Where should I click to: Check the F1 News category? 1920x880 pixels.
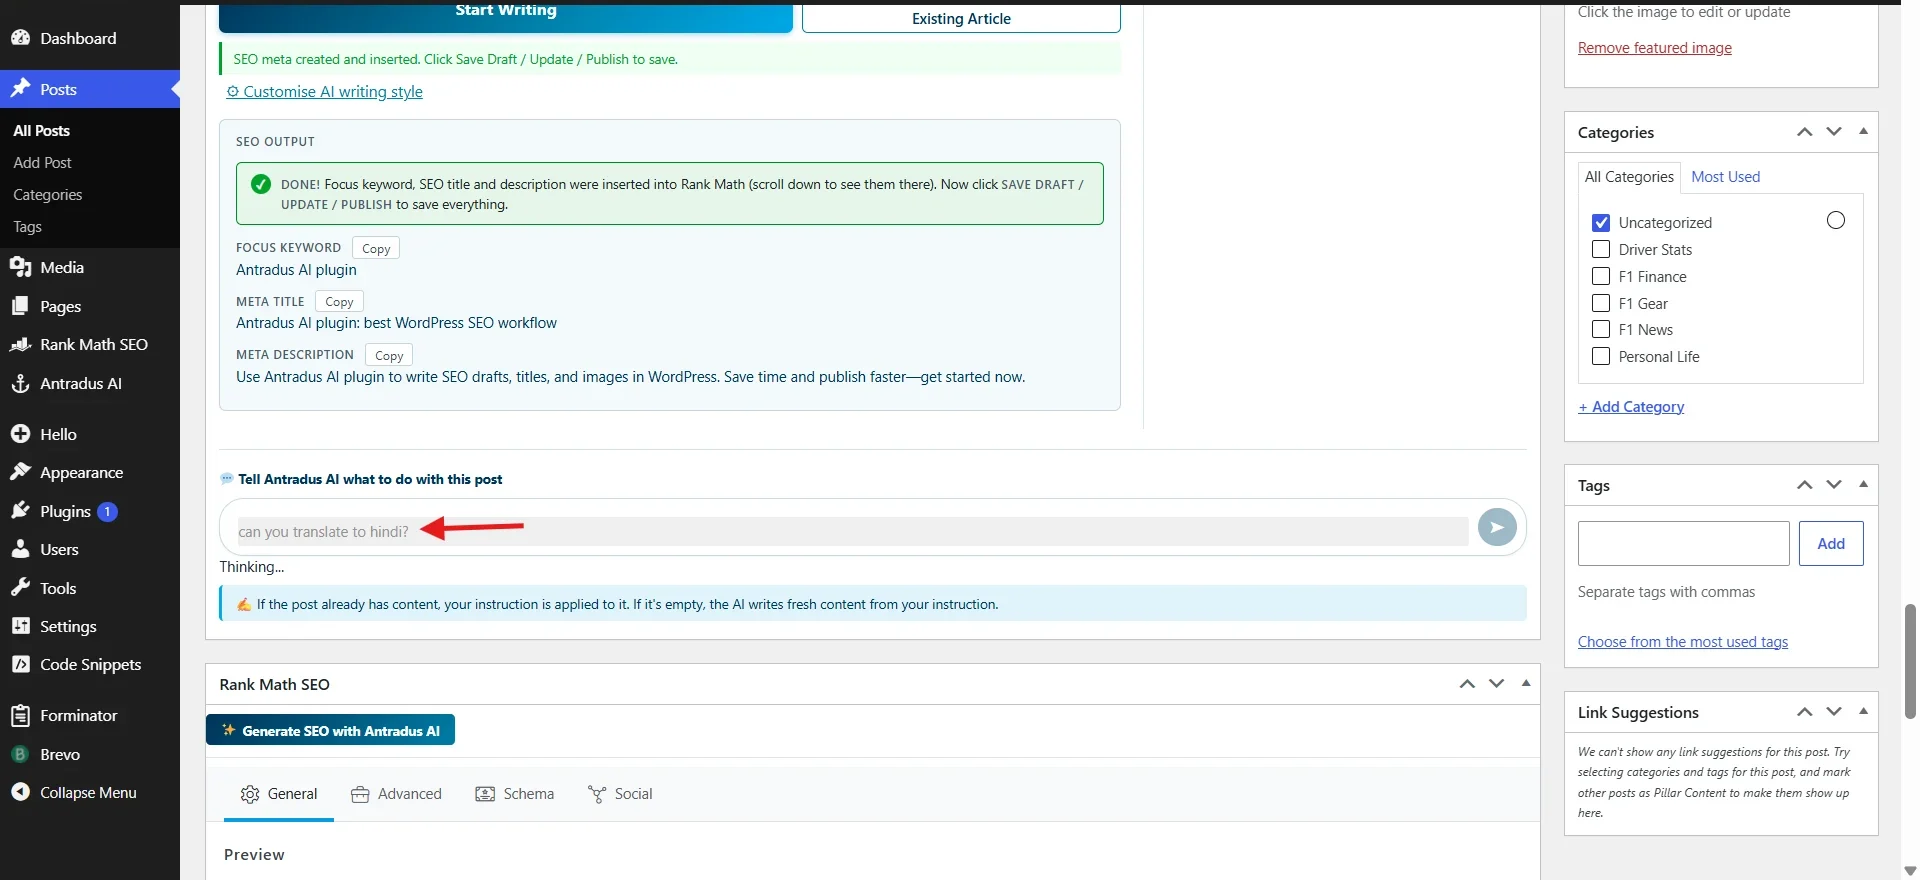pos(1601,329)
